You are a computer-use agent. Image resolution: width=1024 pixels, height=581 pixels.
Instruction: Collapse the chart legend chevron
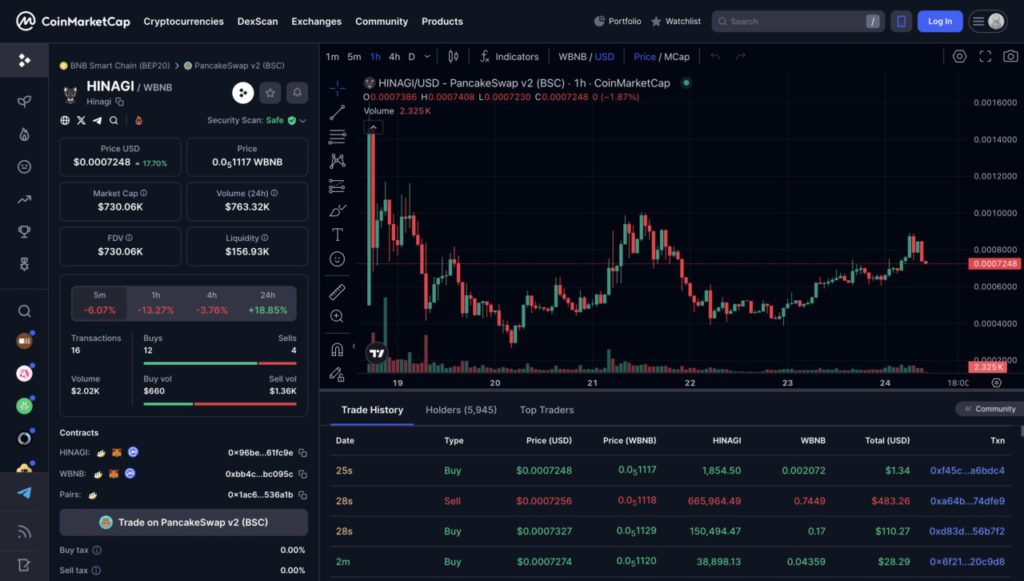coord(373,127)
